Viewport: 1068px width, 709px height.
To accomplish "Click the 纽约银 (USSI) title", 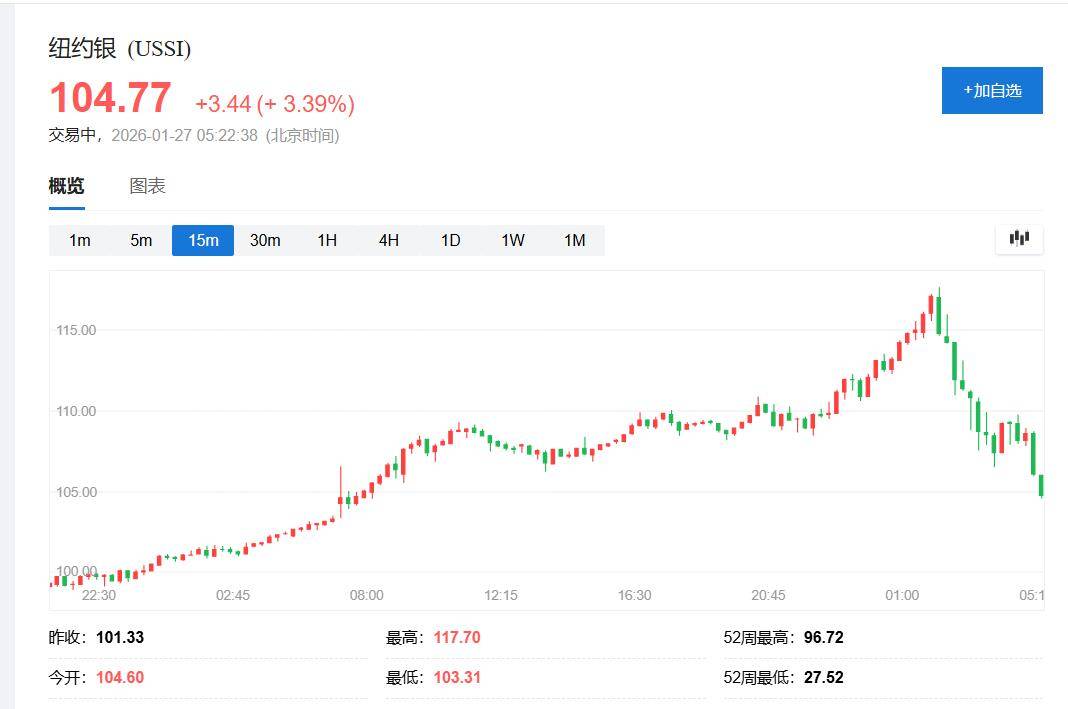I will pyautogui.click(x=120, y=48).
